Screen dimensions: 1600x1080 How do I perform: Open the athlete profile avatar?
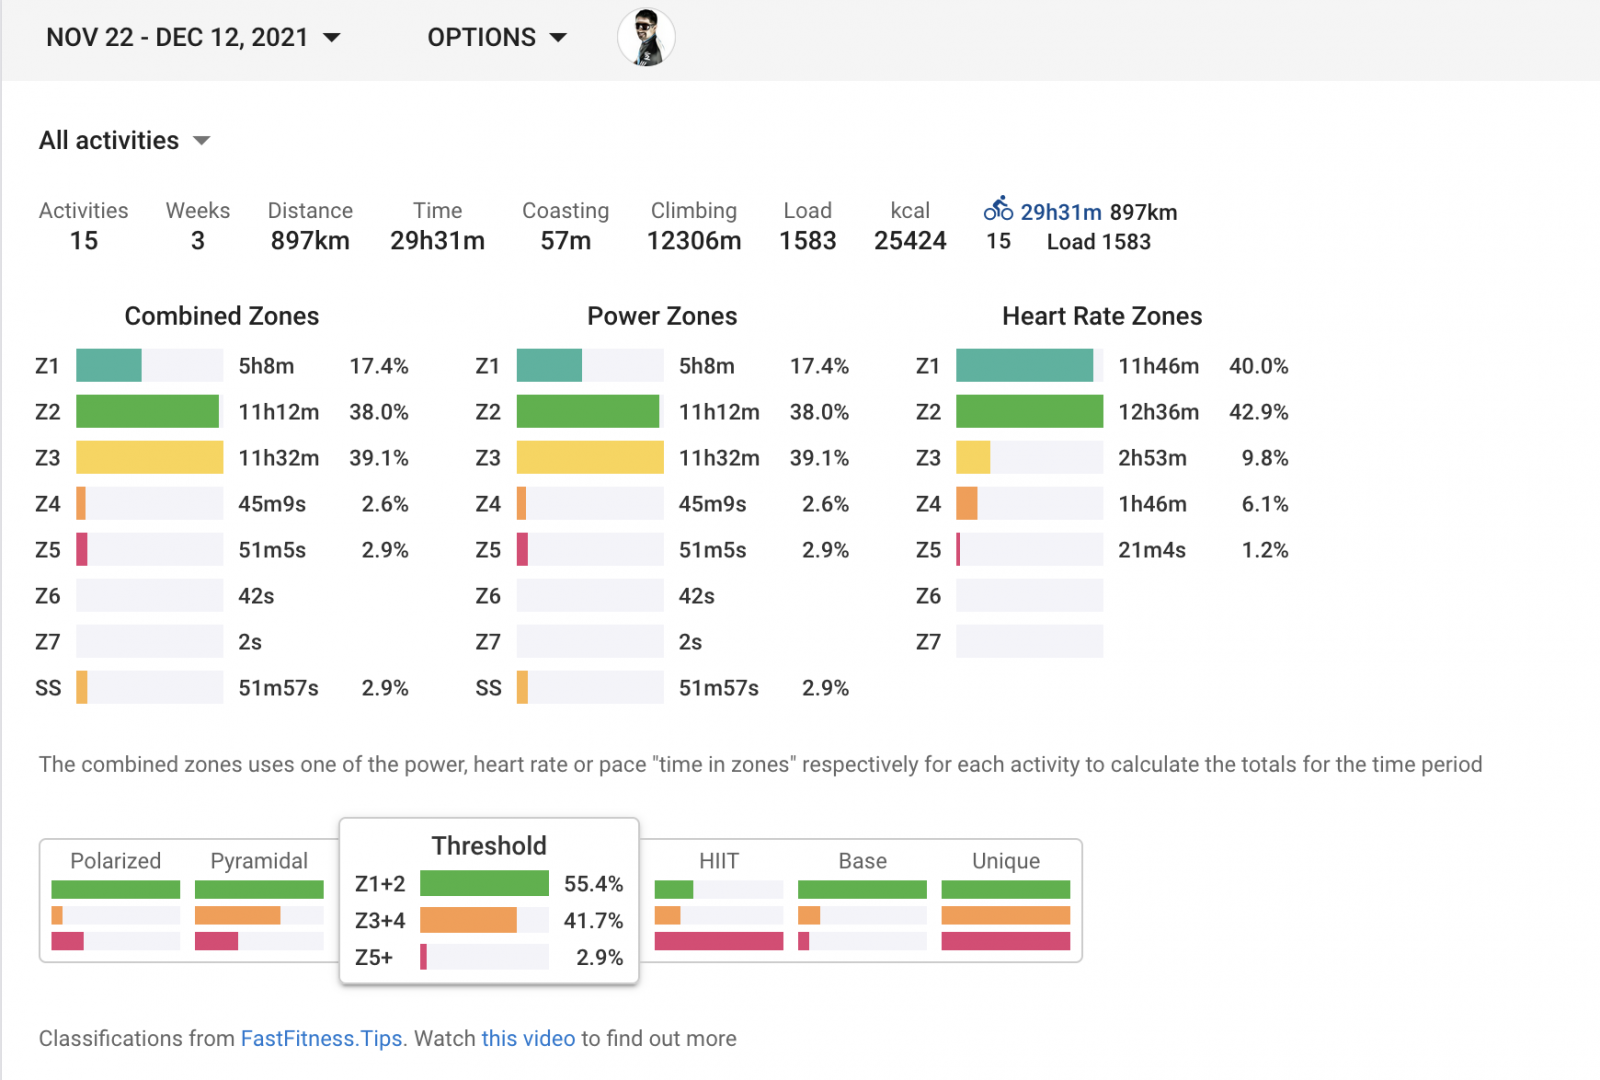[646, 38]
